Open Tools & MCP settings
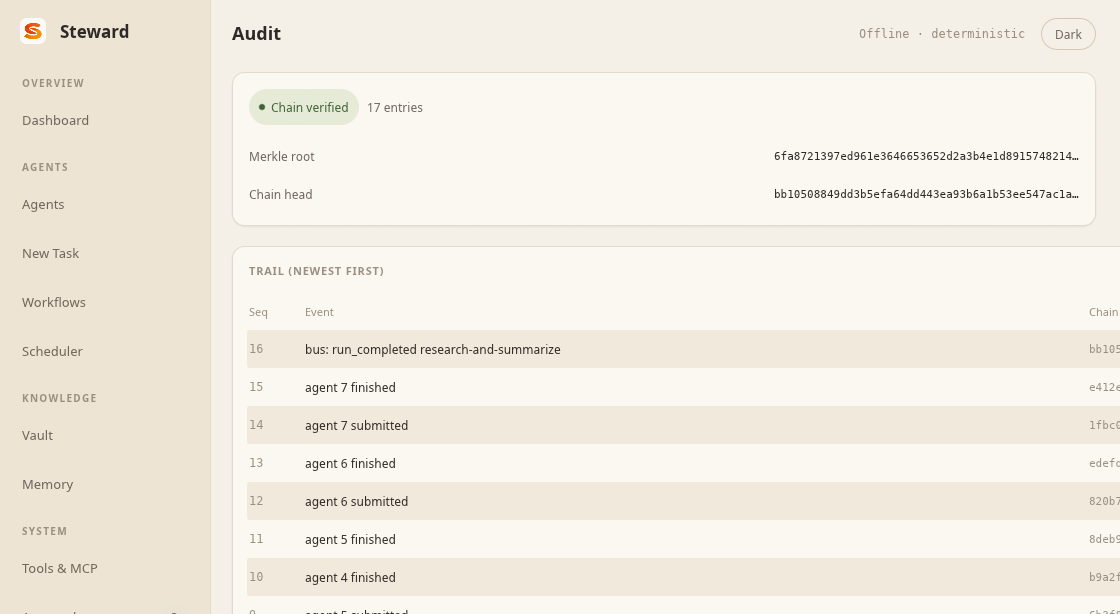Screen dimensions: 1120x614 [x=59, y=569]
